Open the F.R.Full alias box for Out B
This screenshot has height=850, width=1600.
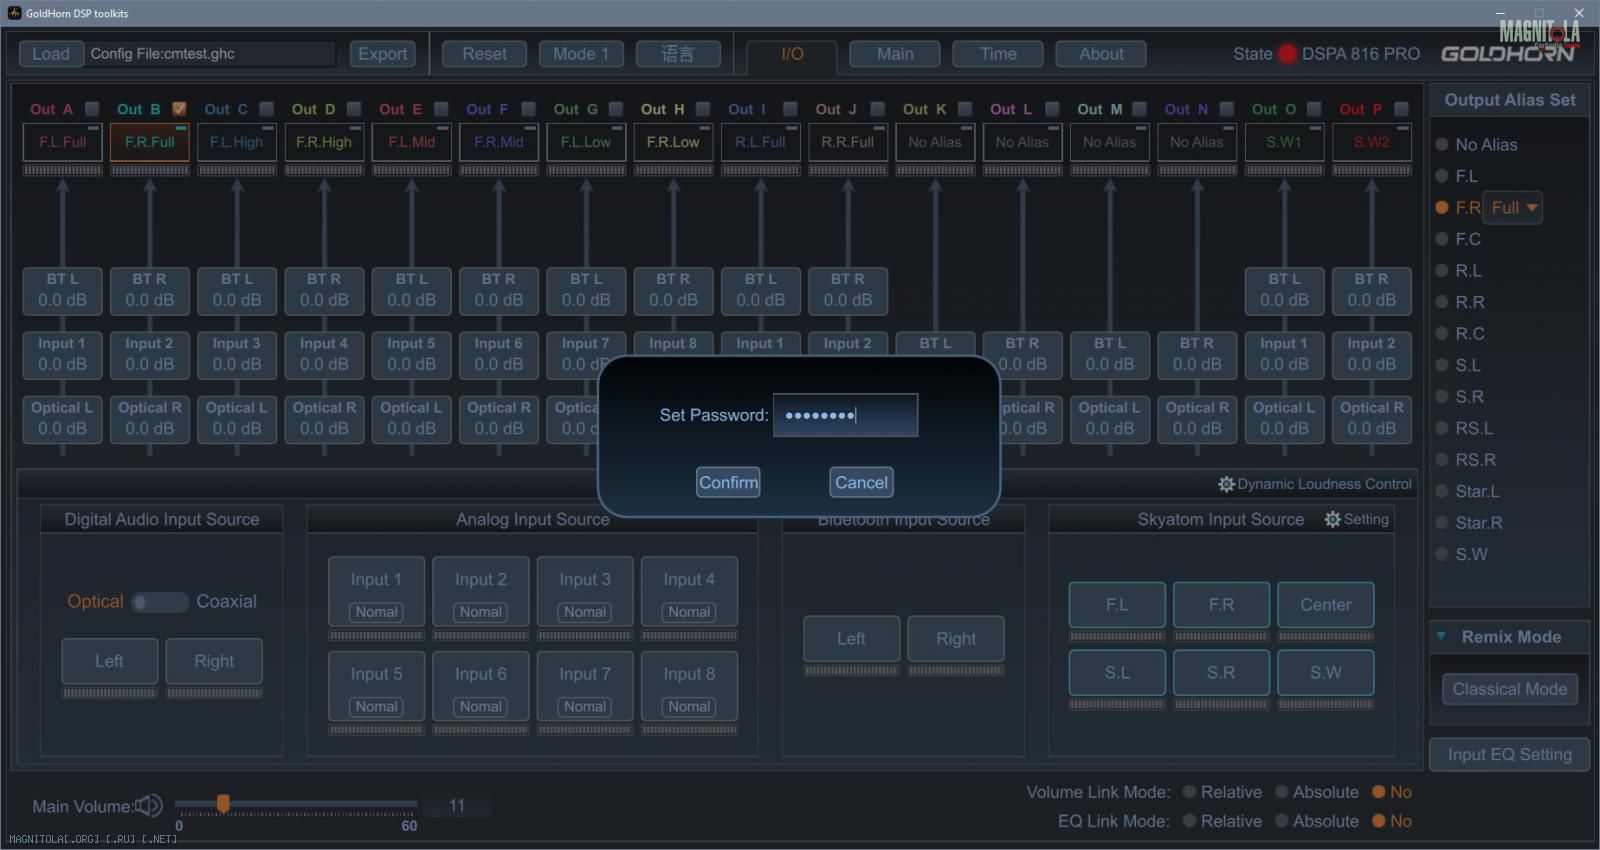coord(150,142)
